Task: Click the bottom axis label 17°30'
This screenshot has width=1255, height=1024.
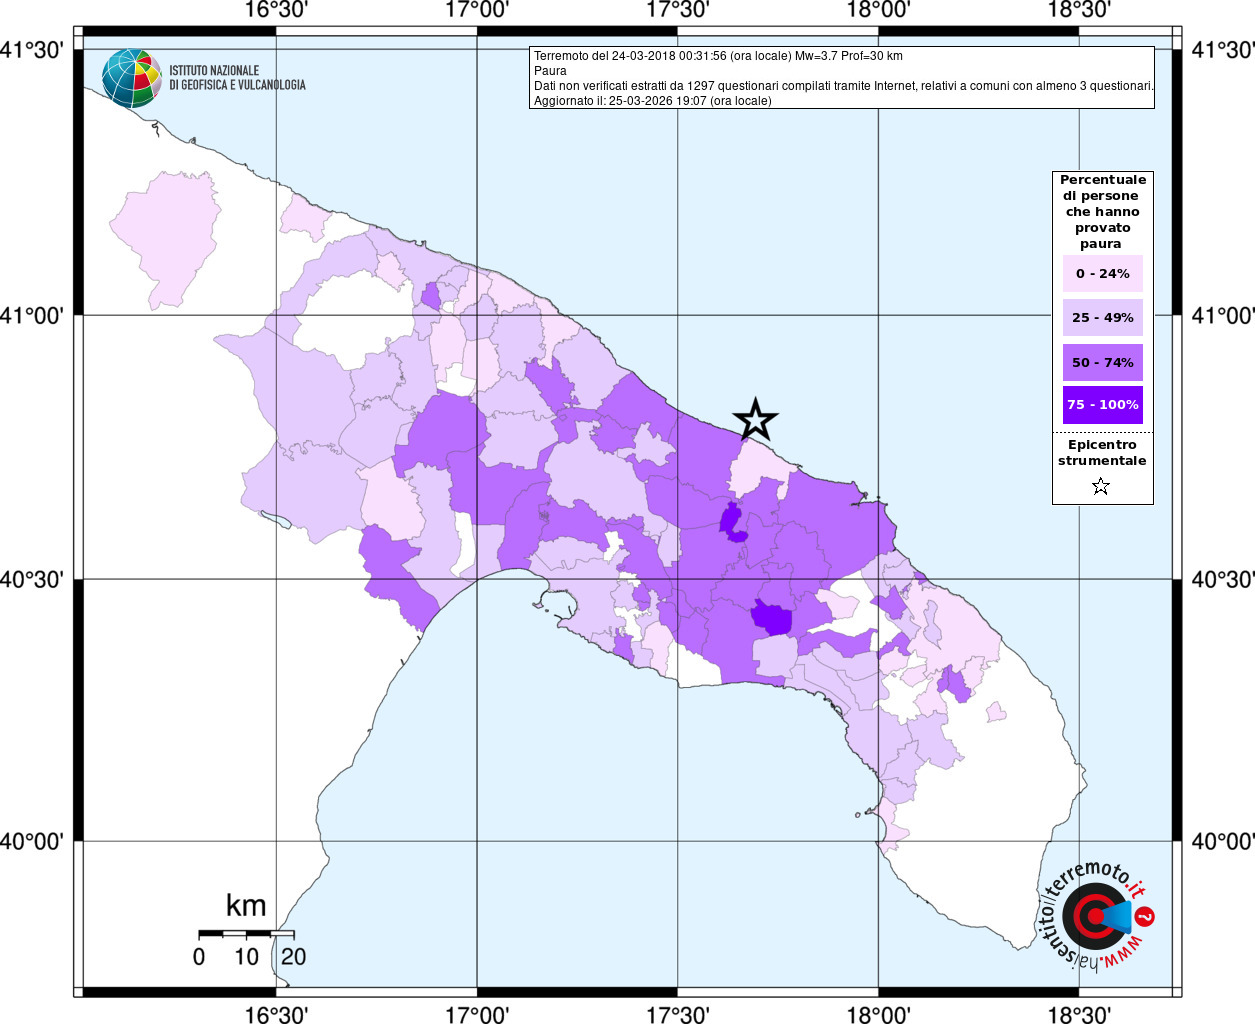Action: [x=678, y=1015]
